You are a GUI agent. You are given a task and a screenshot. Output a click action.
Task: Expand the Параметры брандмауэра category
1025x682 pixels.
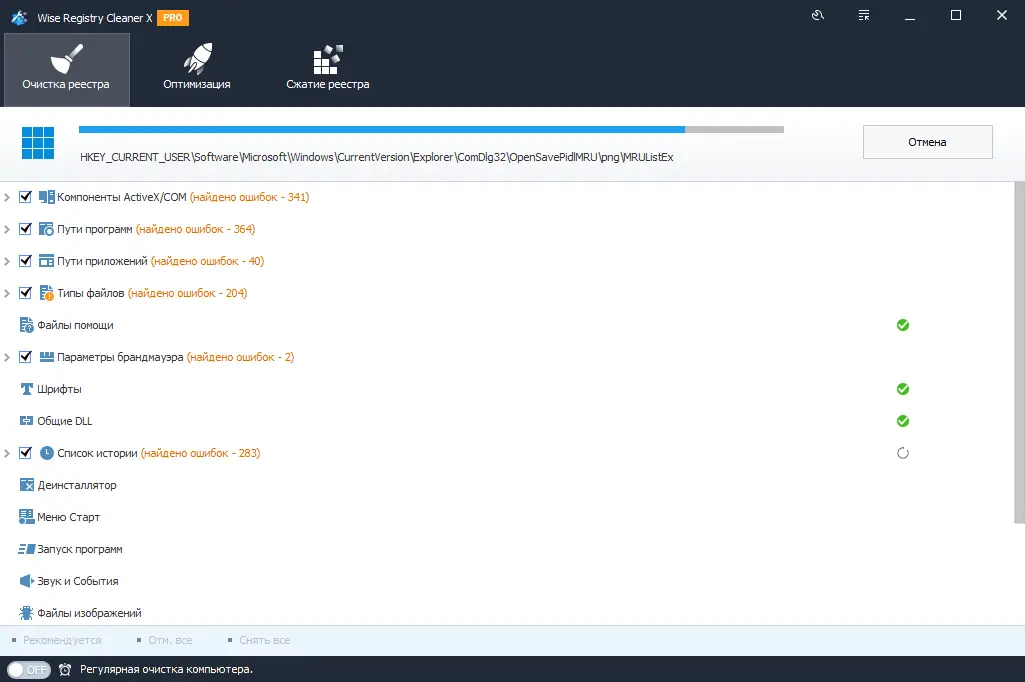pyautogui.click(x=7, y=357)
